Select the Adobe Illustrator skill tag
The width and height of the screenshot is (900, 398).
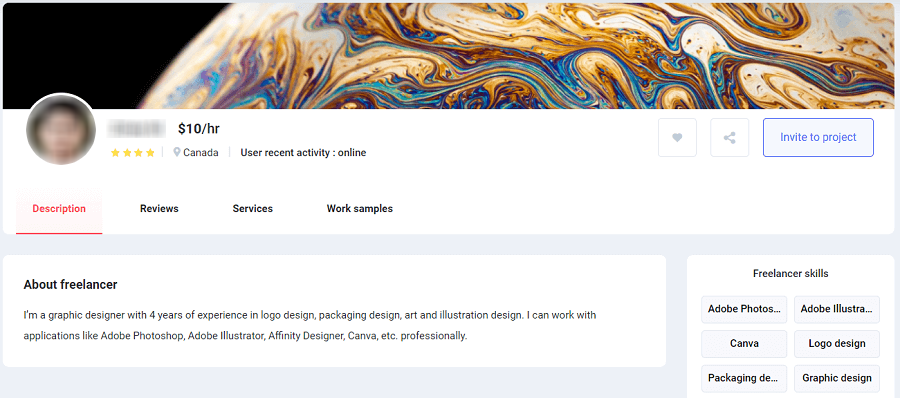[836, 310]
